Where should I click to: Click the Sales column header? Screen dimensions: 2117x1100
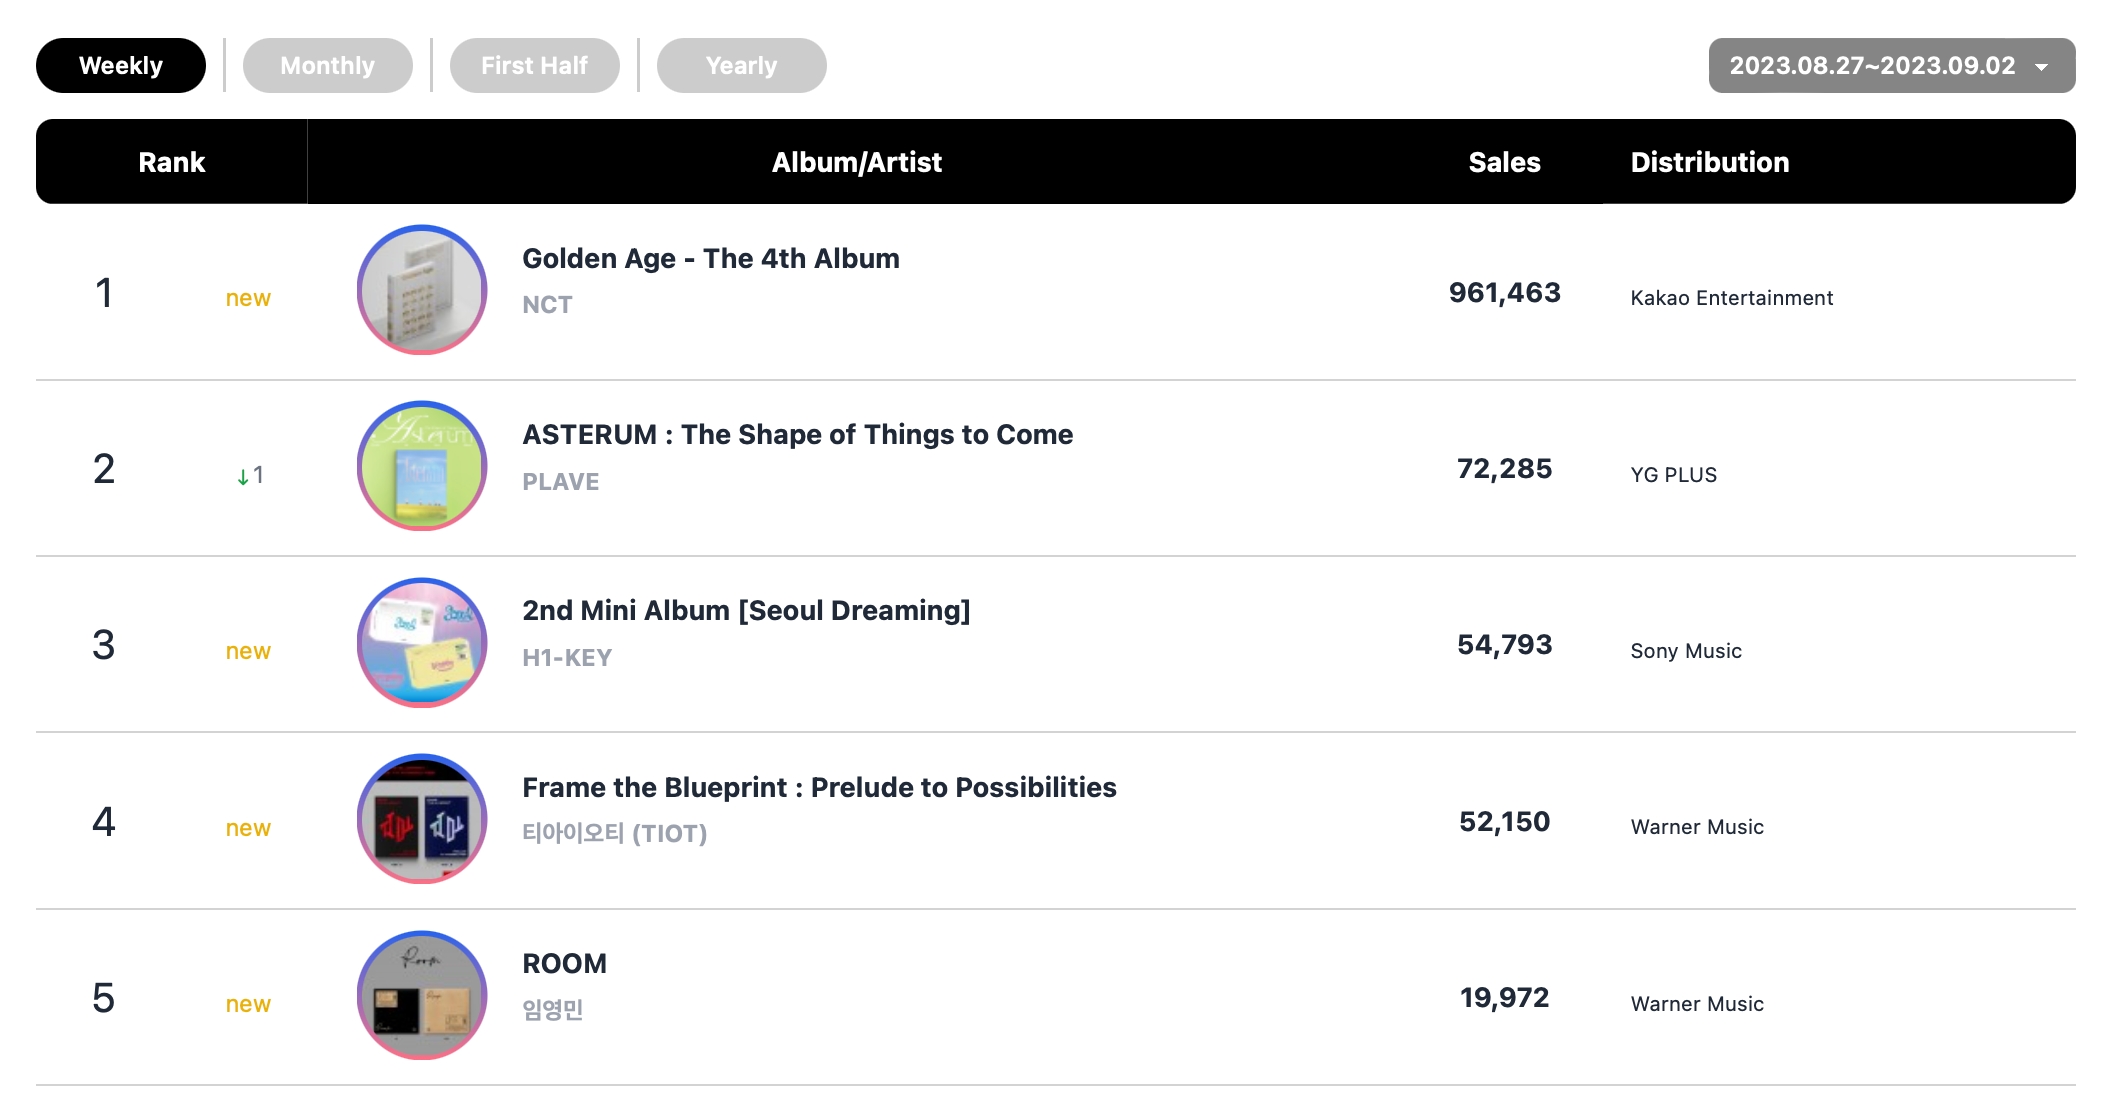pyautogui.click(x=1503, y=162)
